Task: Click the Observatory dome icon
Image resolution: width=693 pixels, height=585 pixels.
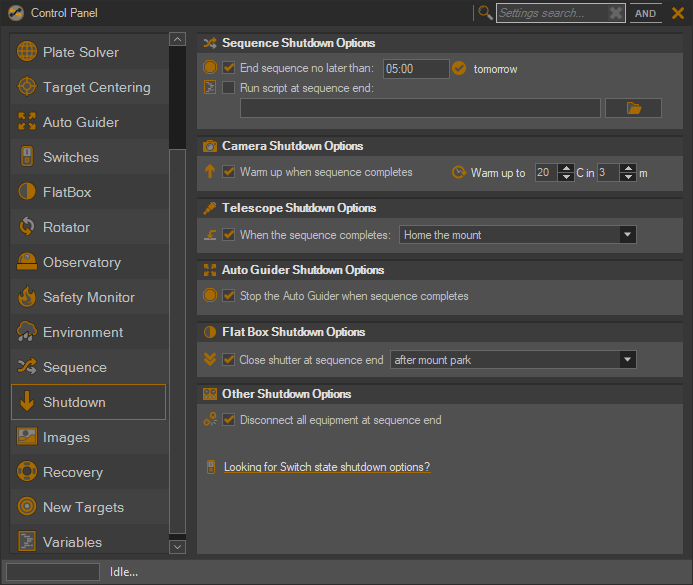Action: click(27, 261)
